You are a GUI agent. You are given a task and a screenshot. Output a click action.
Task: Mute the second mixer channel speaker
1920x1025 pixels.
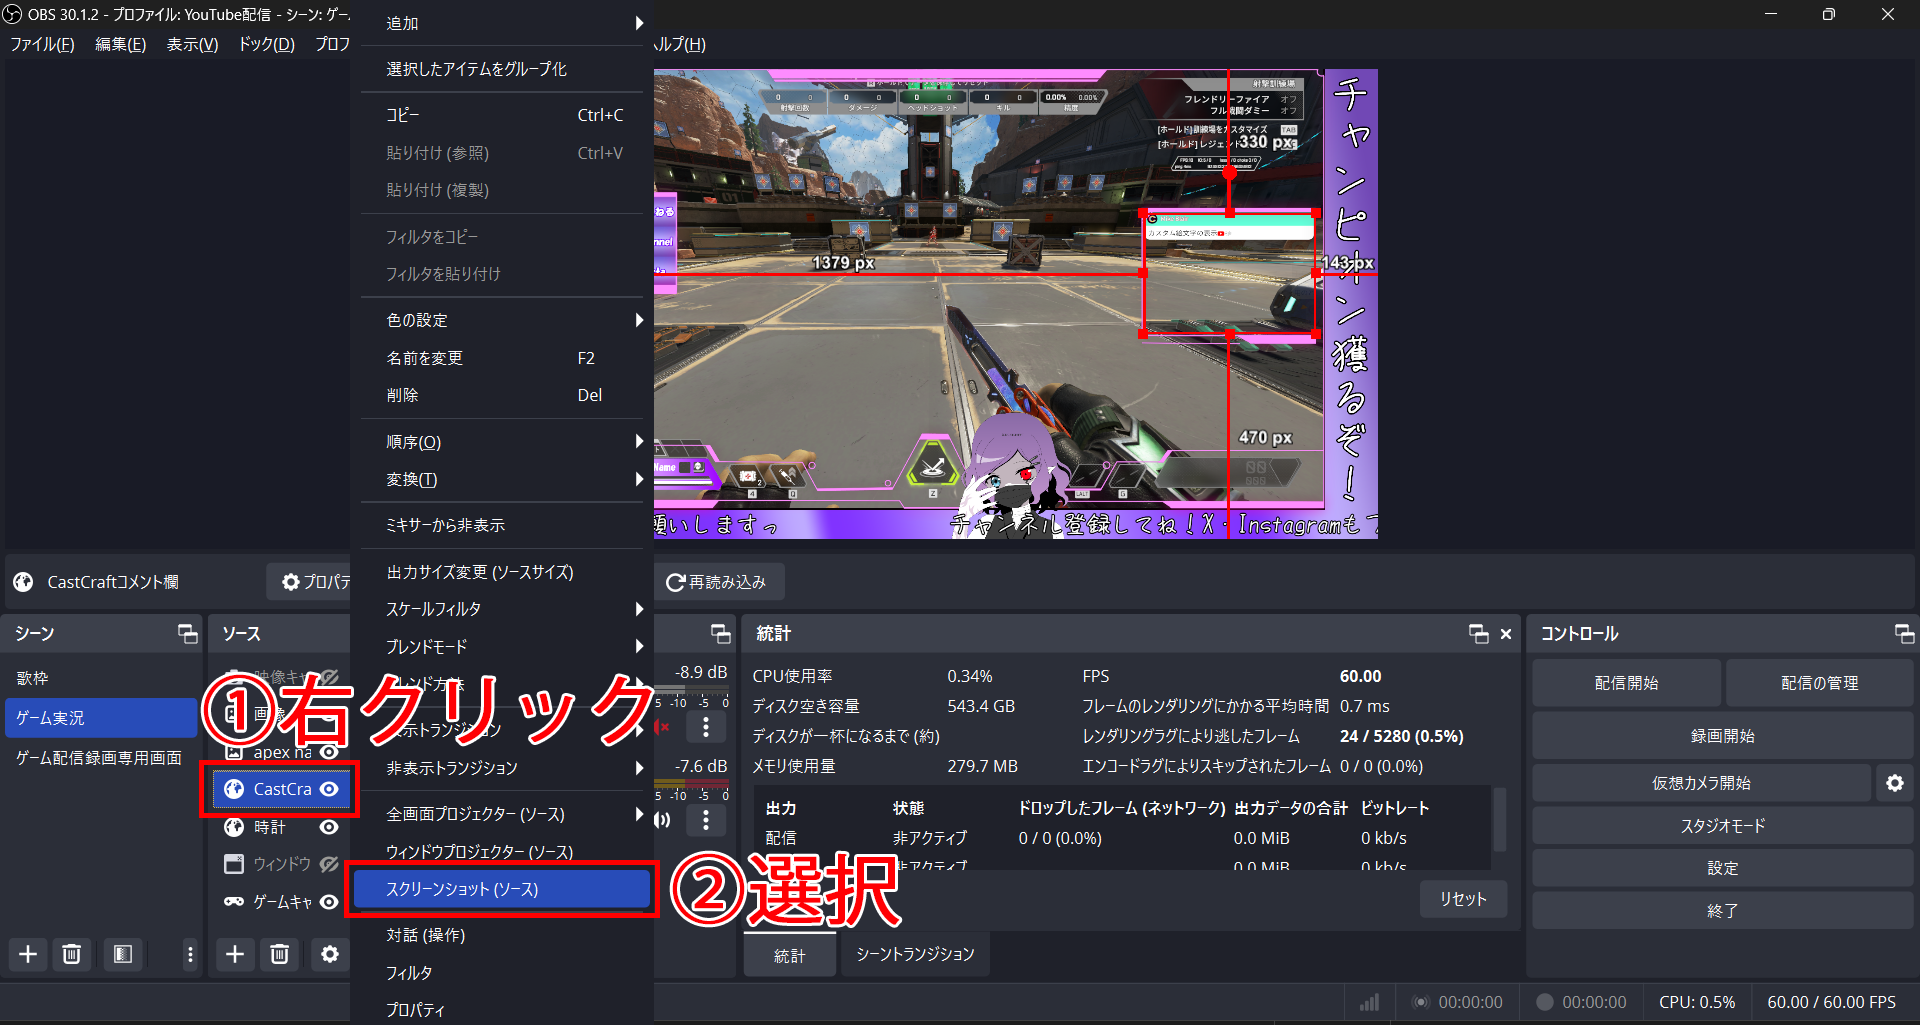(662, 820)
